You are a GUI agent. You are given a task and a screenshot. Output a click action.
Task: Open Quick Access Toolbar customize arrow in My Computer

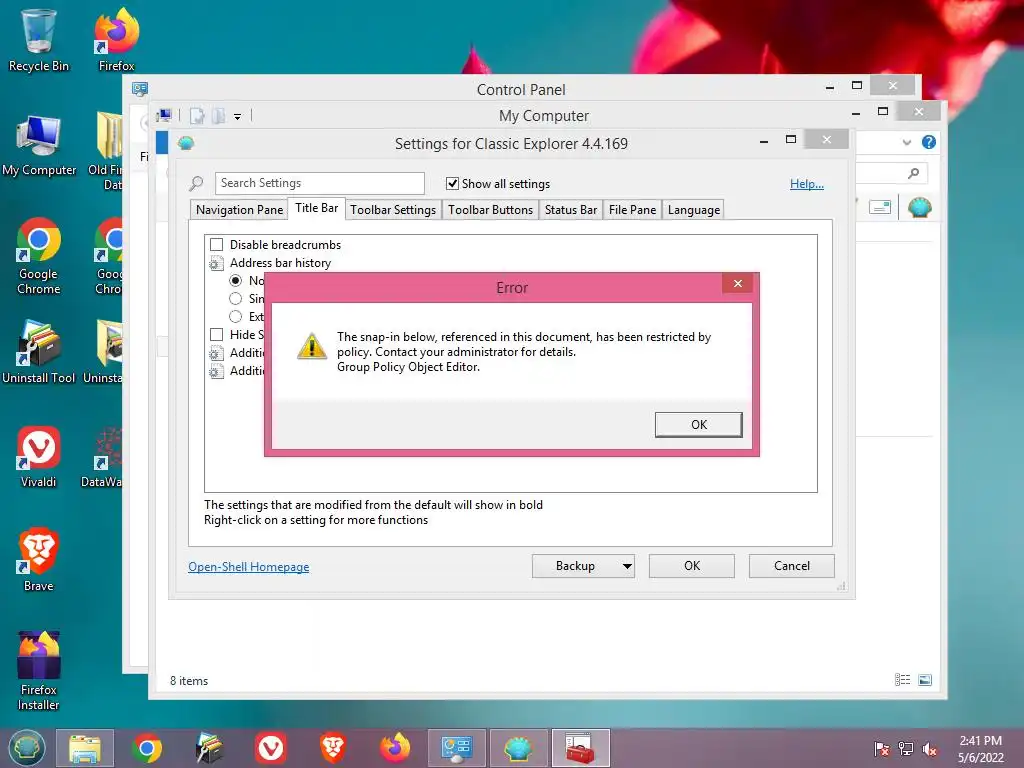(238, 116)
